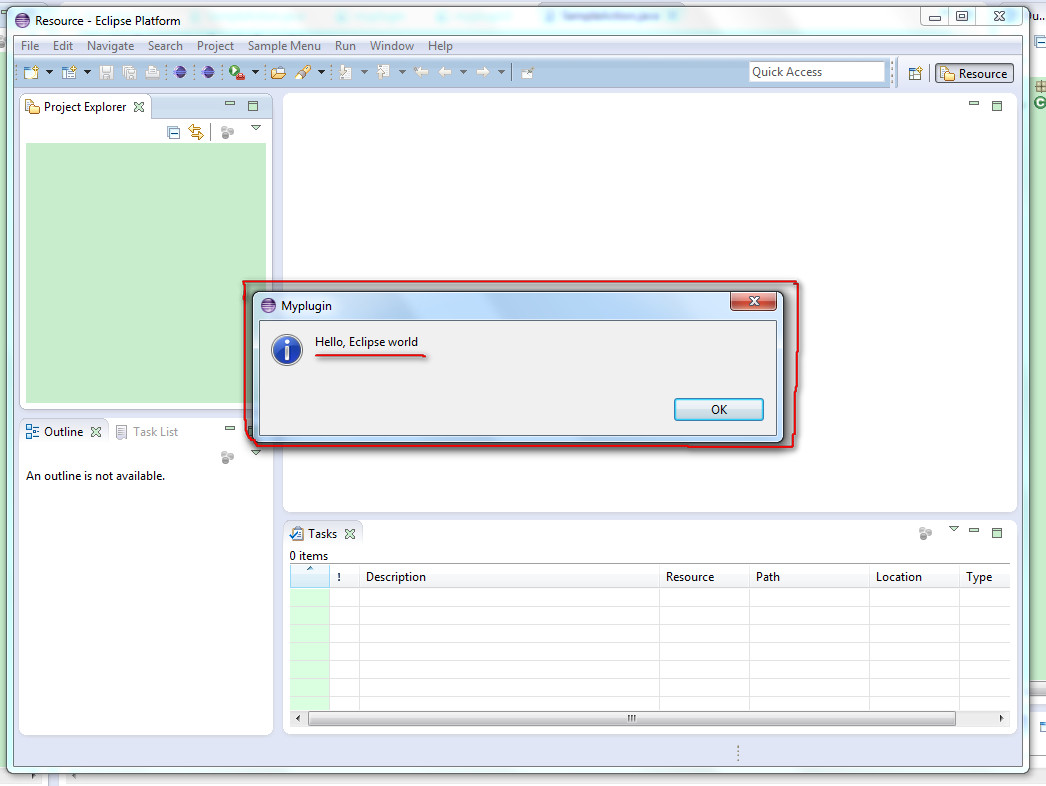Sort the Tasks table by Resource column

point(704,576)
